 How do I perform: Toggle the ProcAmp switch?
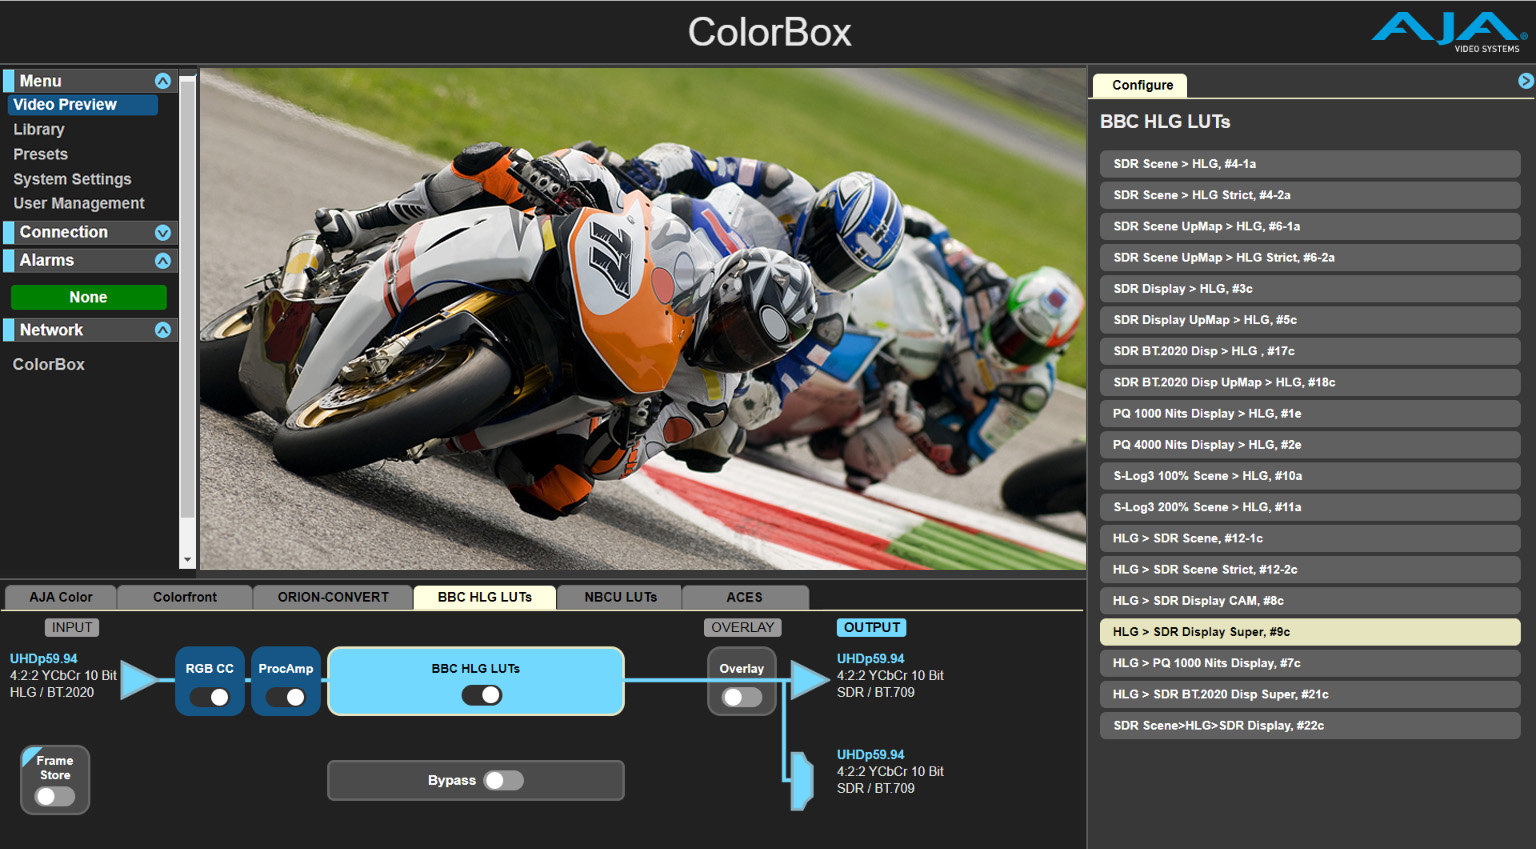pyautogui.click(x=286, y=697)
